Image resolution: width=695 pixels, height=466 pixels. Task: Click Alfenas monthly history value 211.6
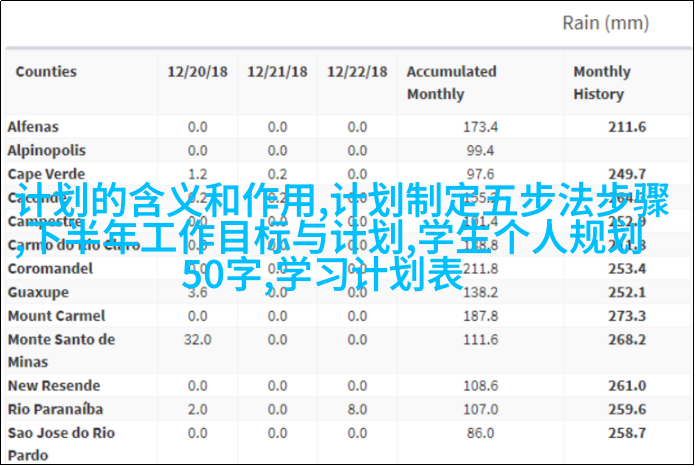627,127
